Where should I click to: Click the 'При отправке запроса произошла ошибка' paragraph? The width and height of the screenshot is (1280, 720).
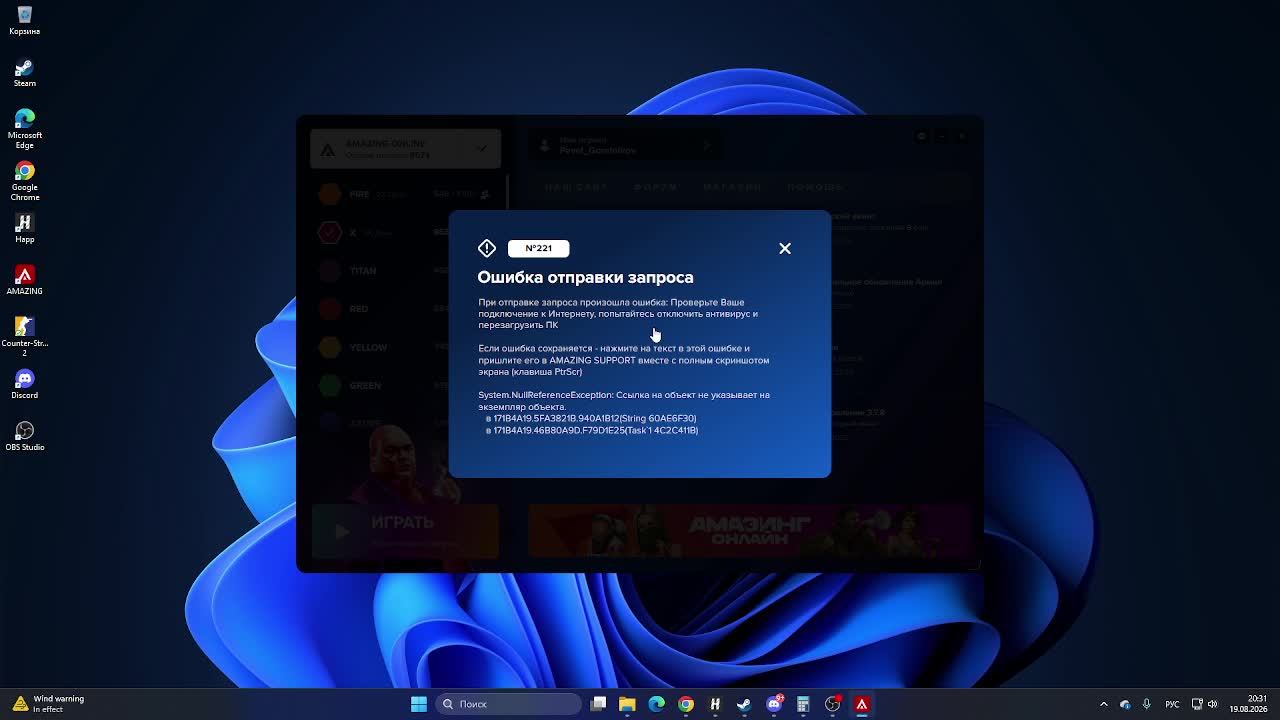pyautogui.click(x=618, y=313)
